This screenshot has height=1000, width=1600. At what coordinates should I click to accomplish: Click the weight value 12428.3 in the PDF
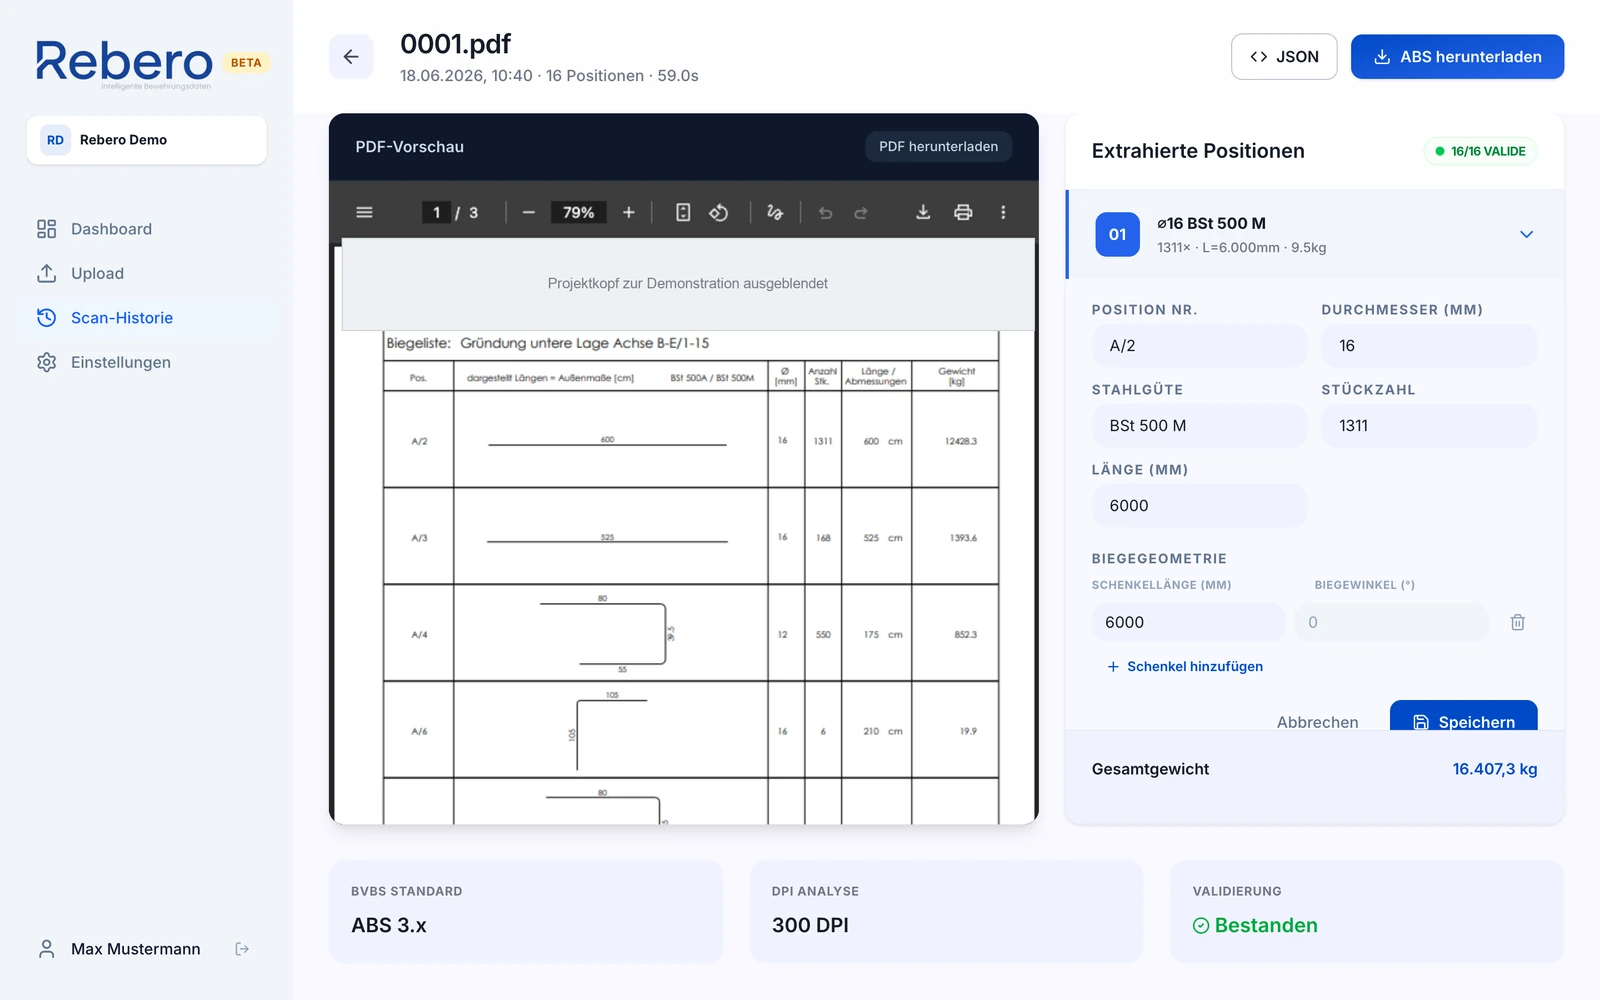[x=961, y=441]
